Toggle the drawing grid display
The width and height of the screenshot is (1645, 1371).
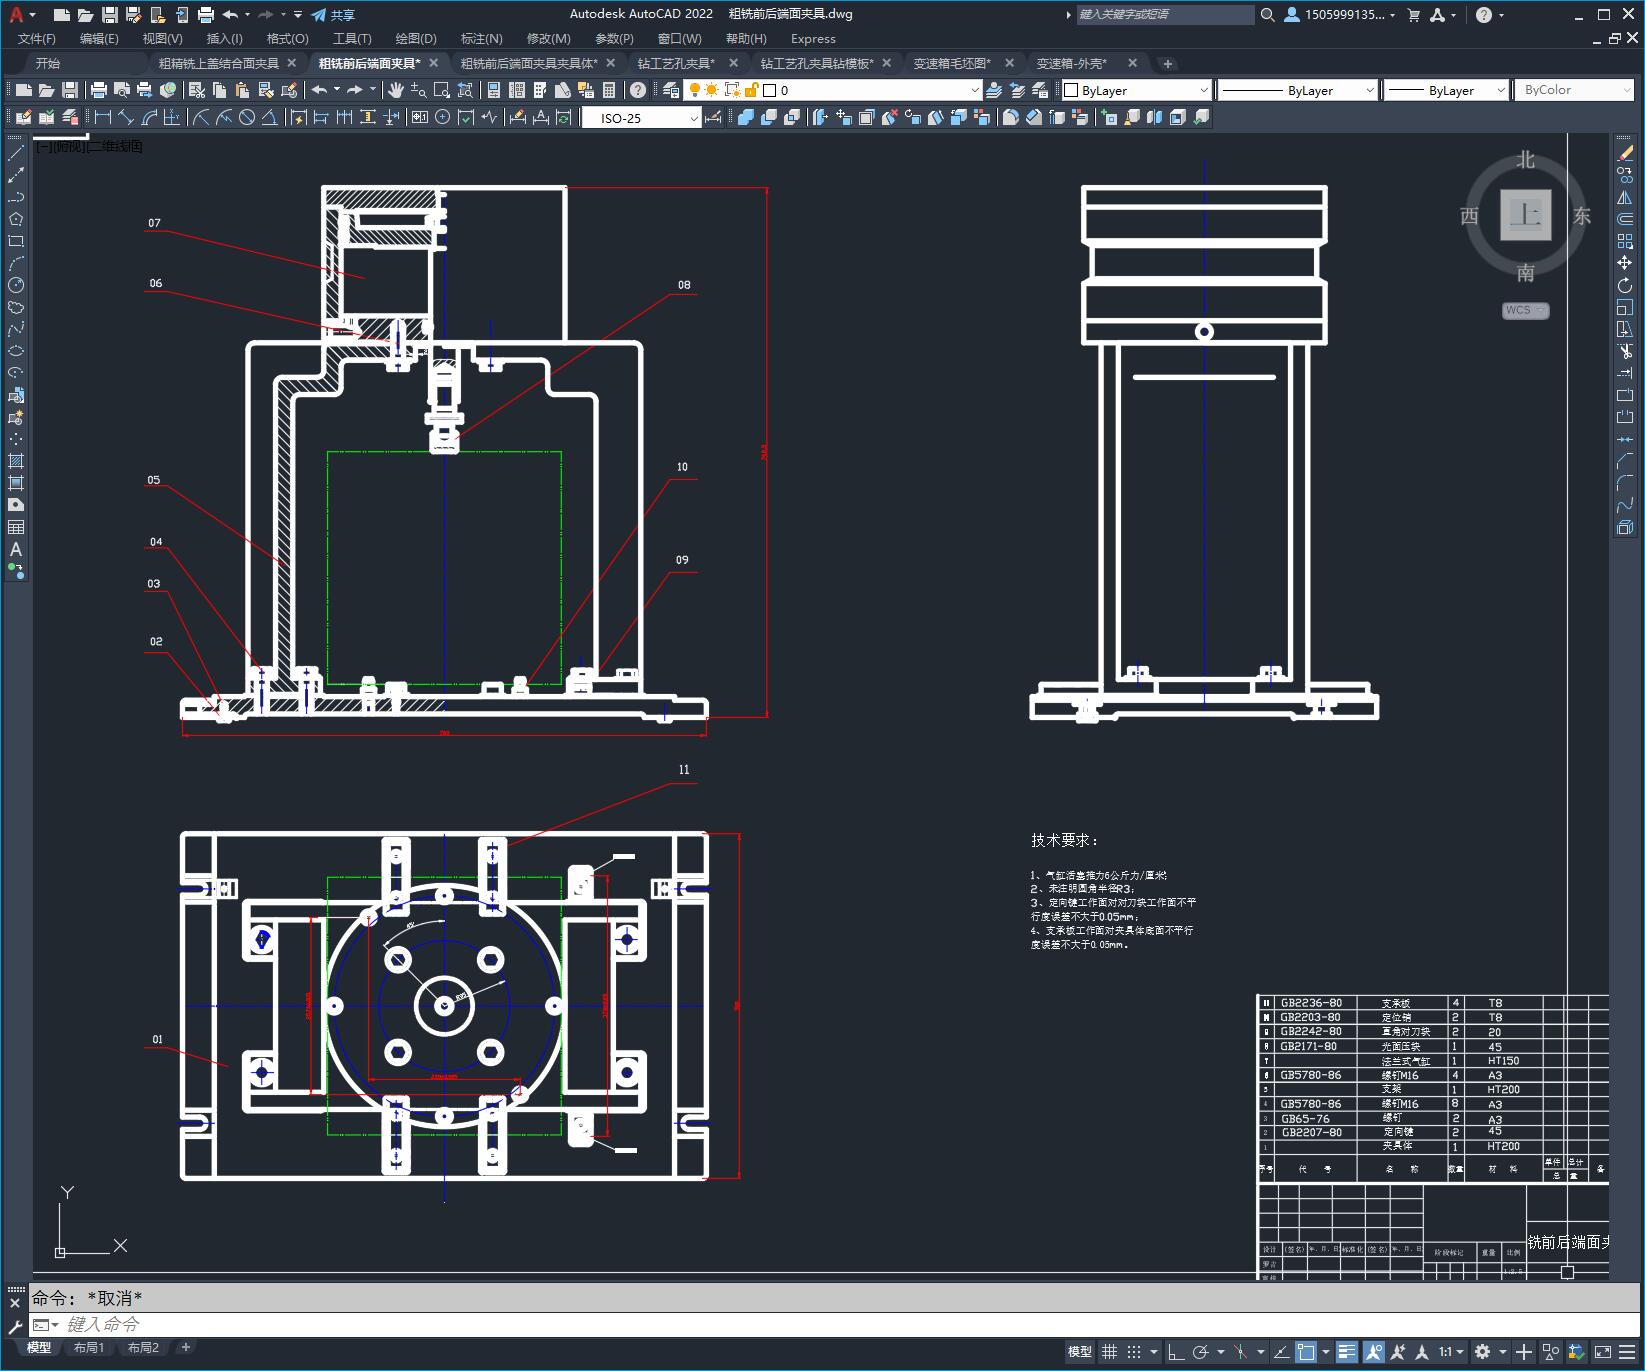tap(1109, 1352)
